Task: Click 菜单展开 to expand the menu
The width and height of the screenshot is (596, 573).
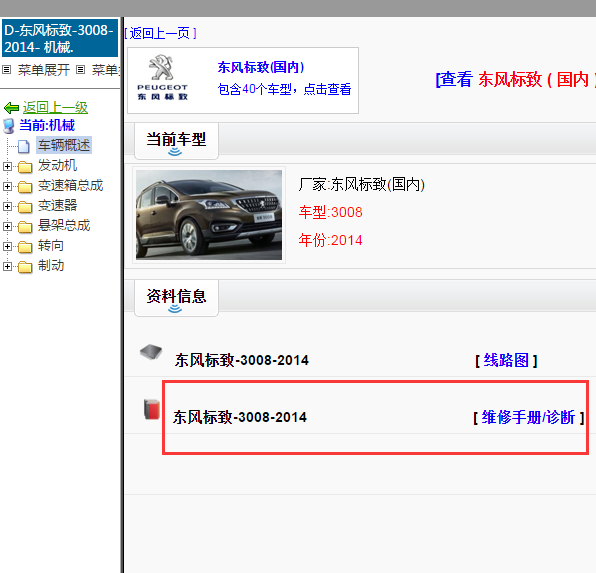Action: [x=44, y=70]
